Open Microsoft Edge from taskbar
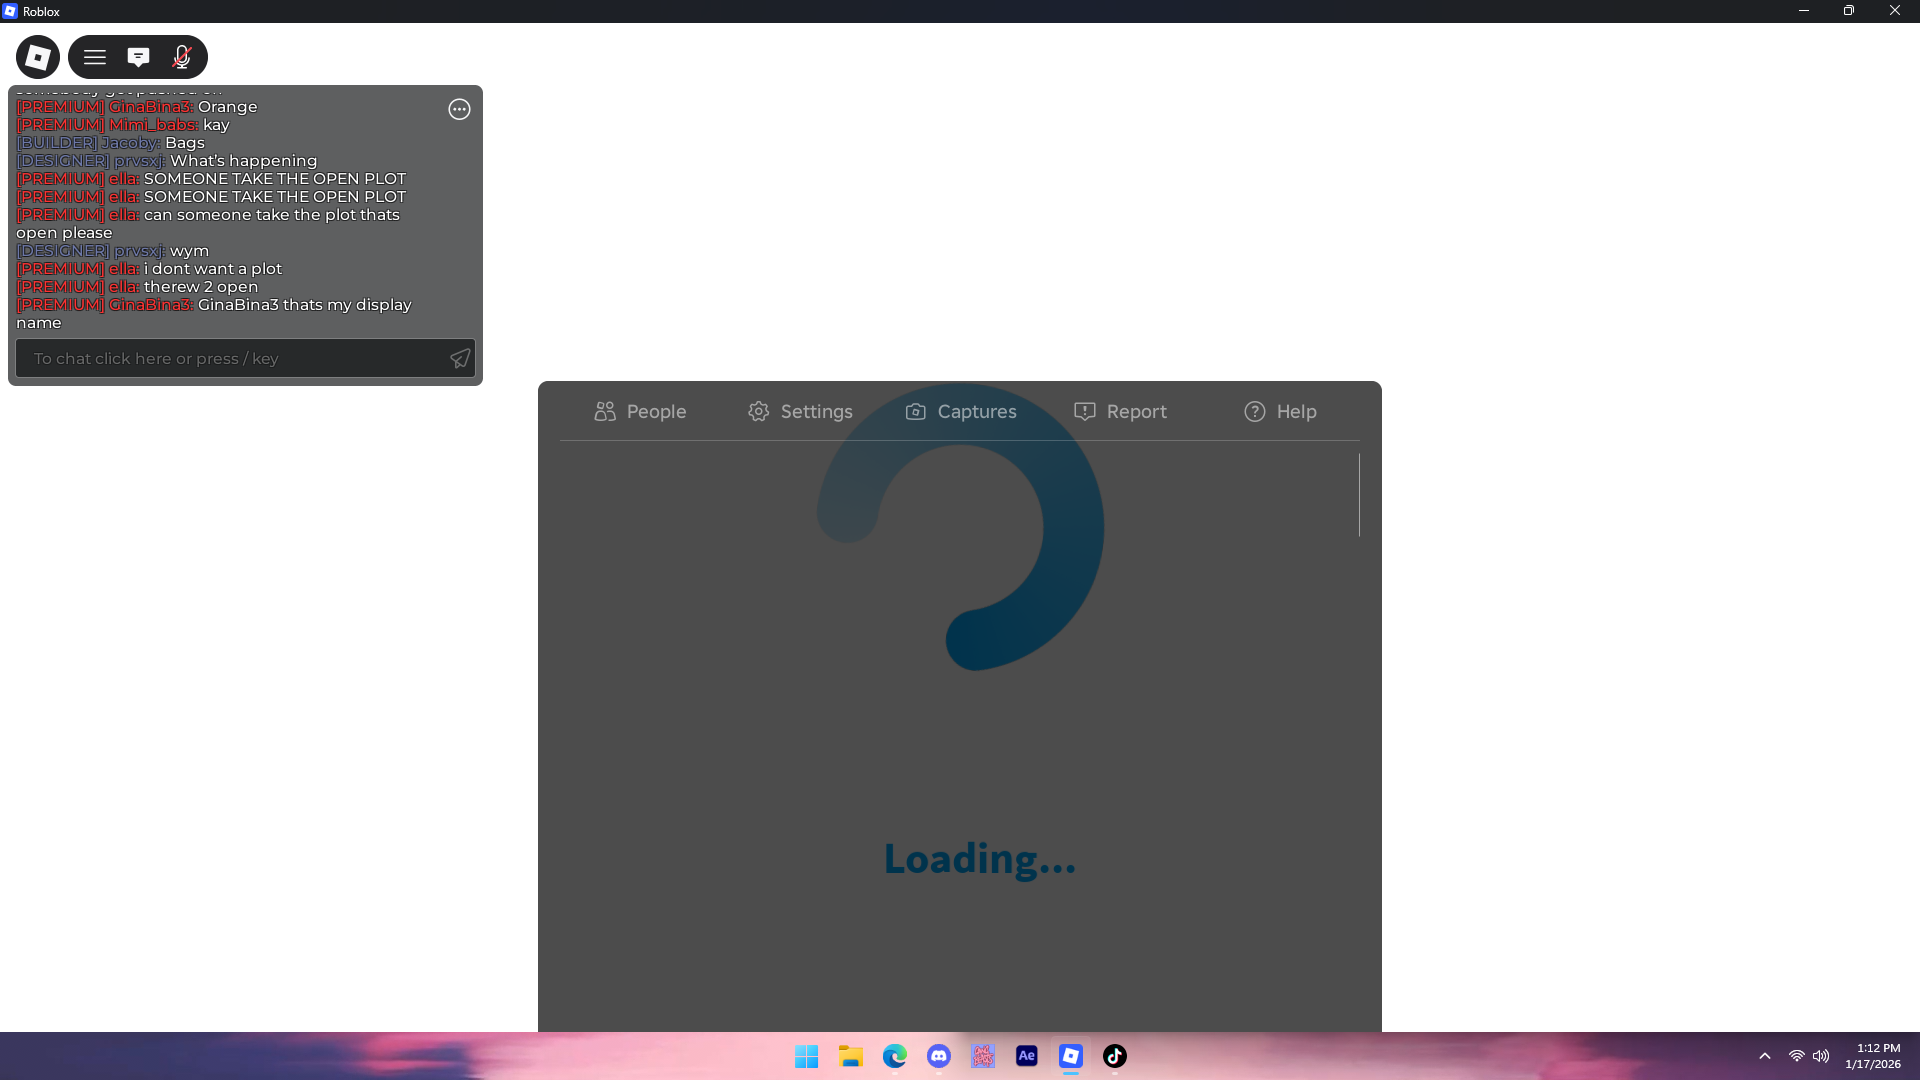Screen dimensions: 1920x1080 tap(894, 1056)
